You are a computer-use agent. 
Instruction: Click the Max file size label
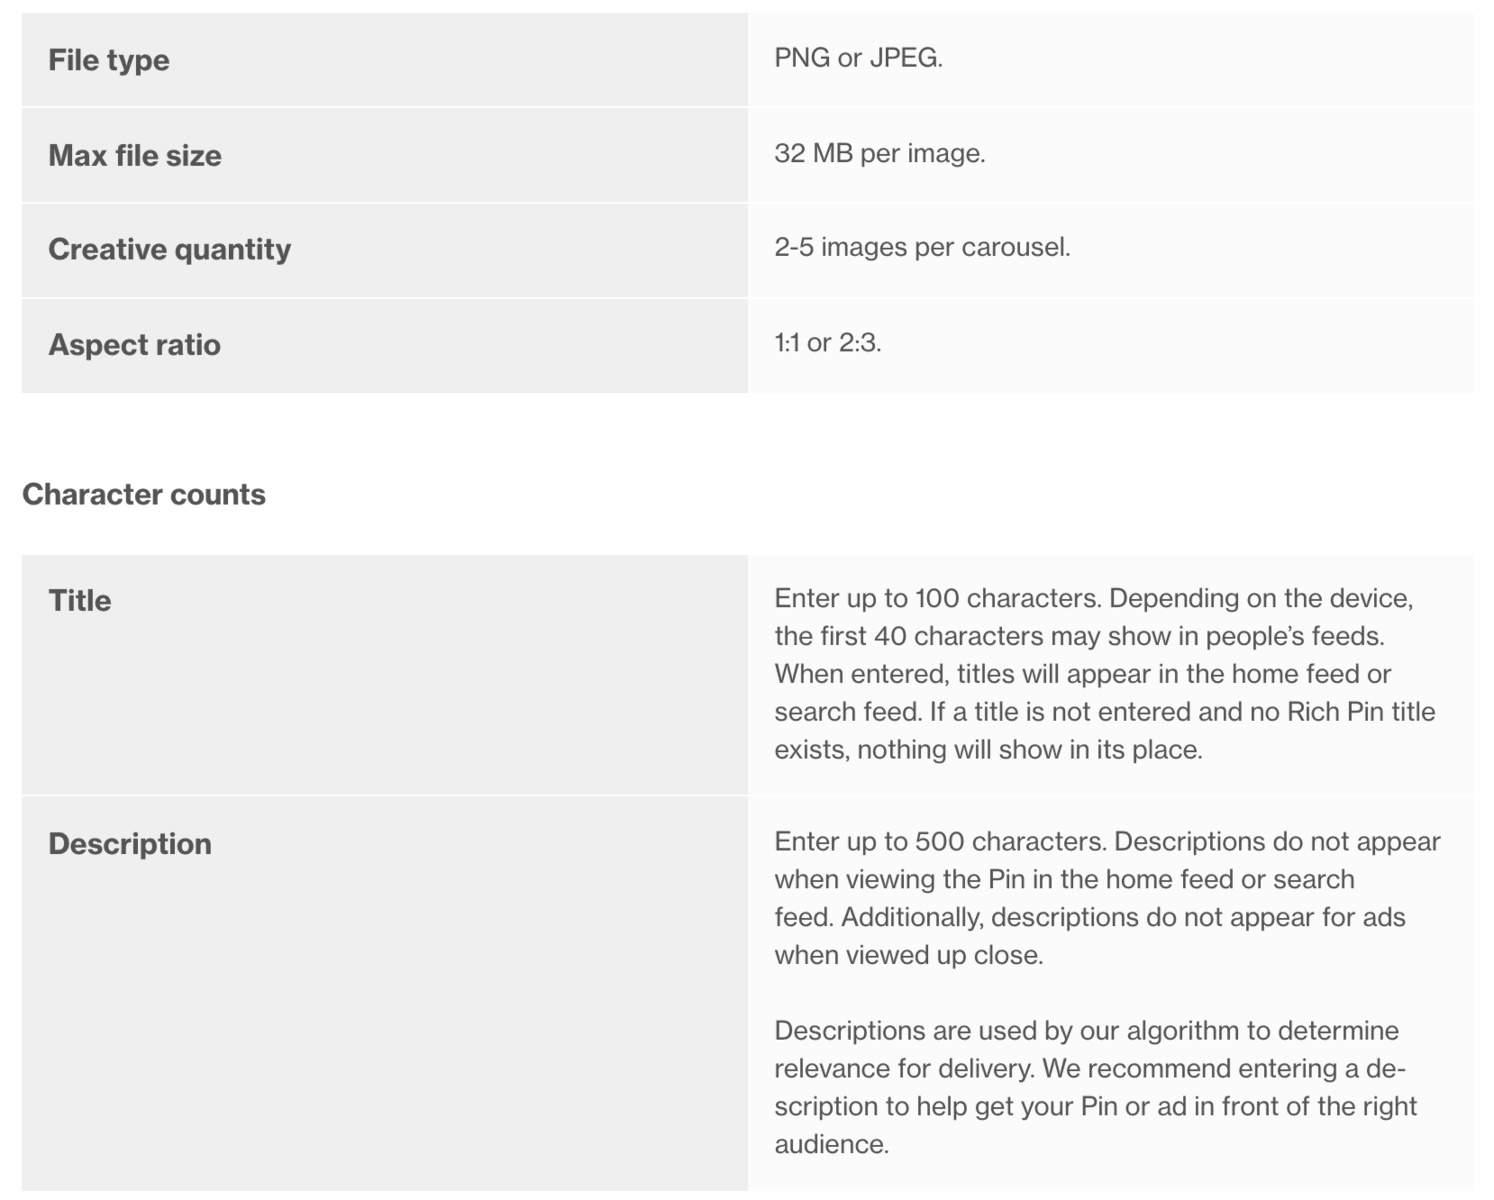click(135, 155)
